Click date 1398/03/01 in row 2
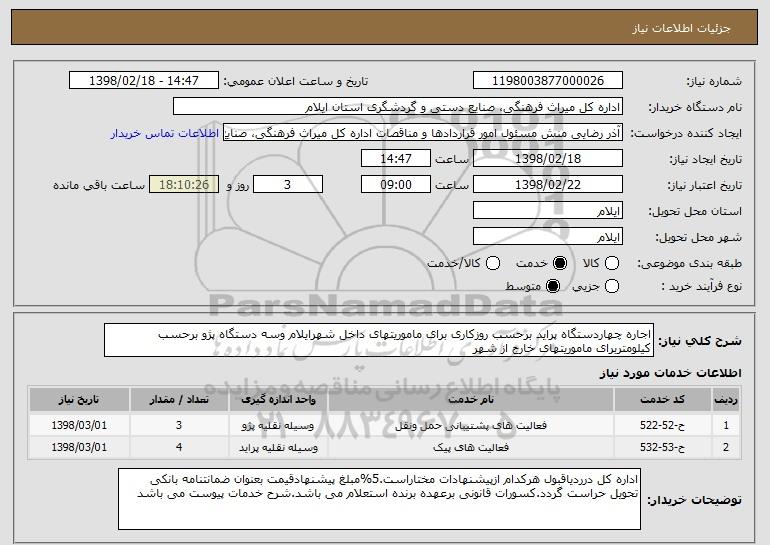Viewport: 770px width, 545px height. (x=79, y=447)
